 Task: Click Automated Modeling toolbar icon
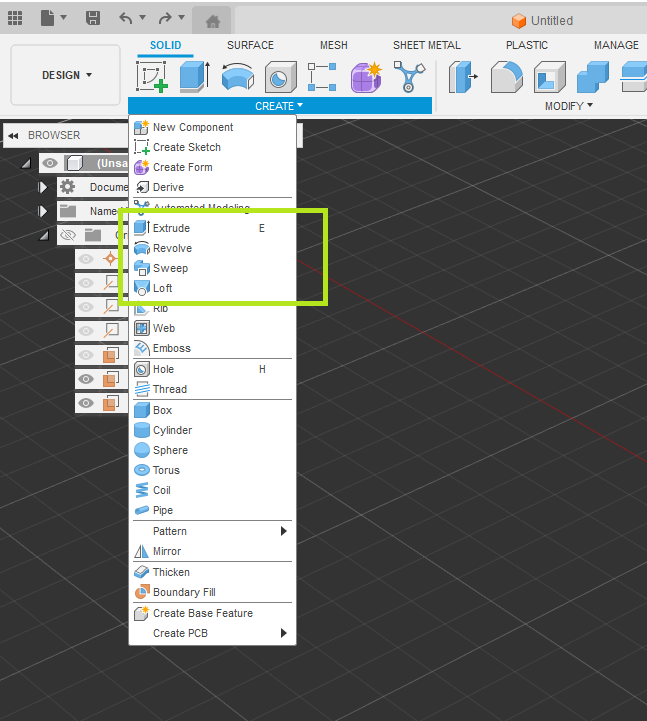click(409, 77)
